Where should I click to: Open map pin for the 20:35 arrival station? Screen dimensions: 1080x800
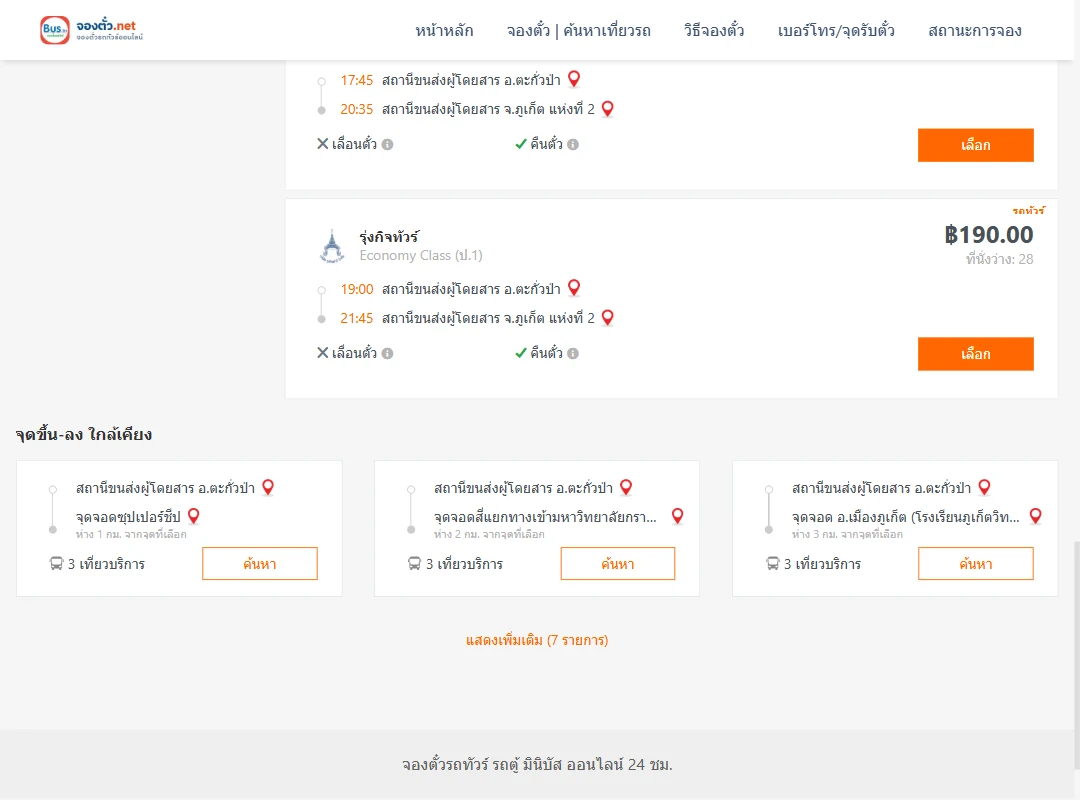point(608,109)
